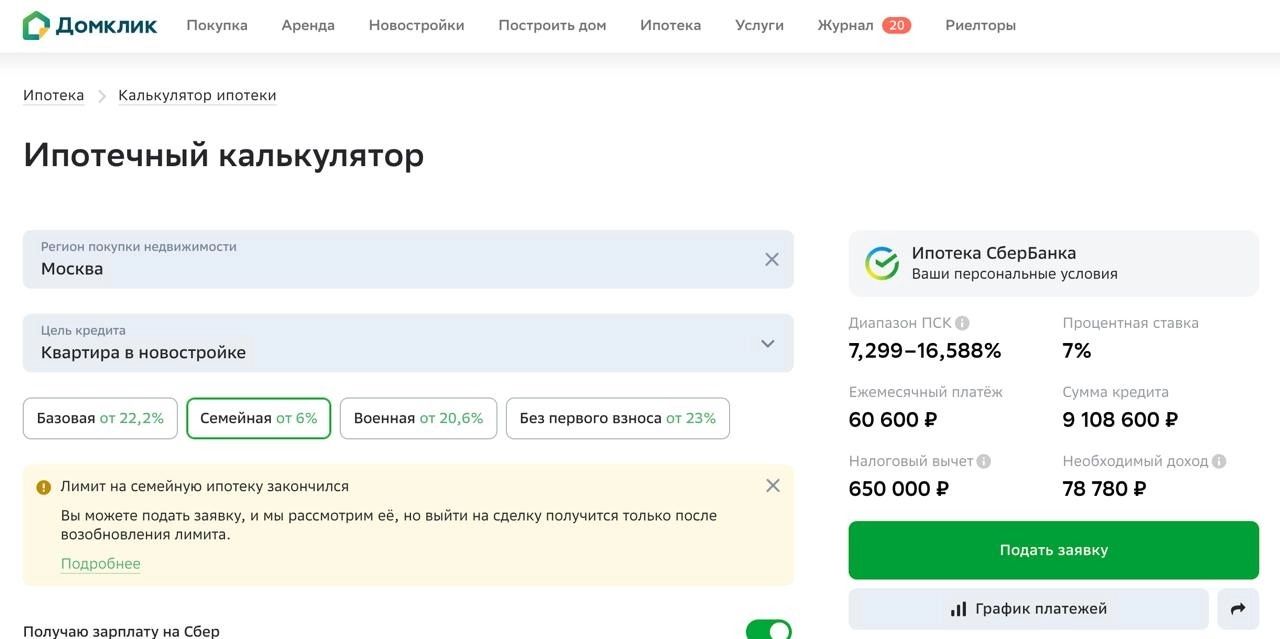Open the Ипотека menu item
The image size is (1280, 639).
tap(670, 26)
